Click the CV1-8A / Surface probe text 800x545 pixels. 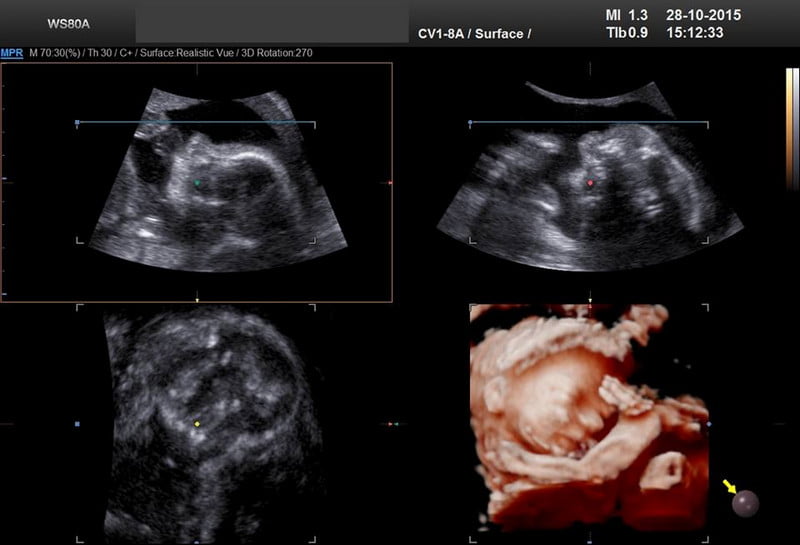coord(474,34)
